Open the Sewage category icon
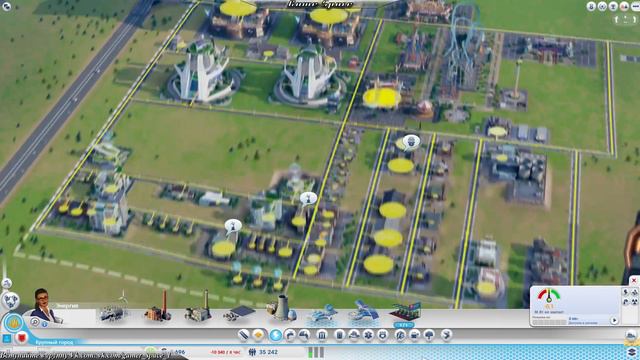The height and width of the screenshot is (360, 640). tap(304, 335)
